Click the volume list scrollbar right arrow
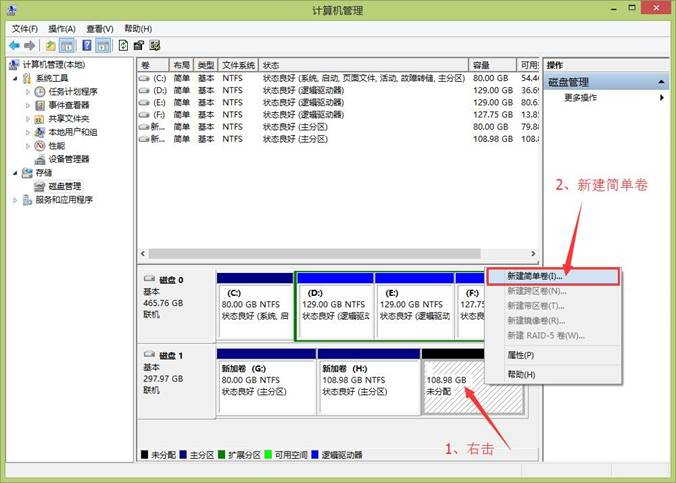The height and width of the screenshot is (483, 676). coord(533,254)
